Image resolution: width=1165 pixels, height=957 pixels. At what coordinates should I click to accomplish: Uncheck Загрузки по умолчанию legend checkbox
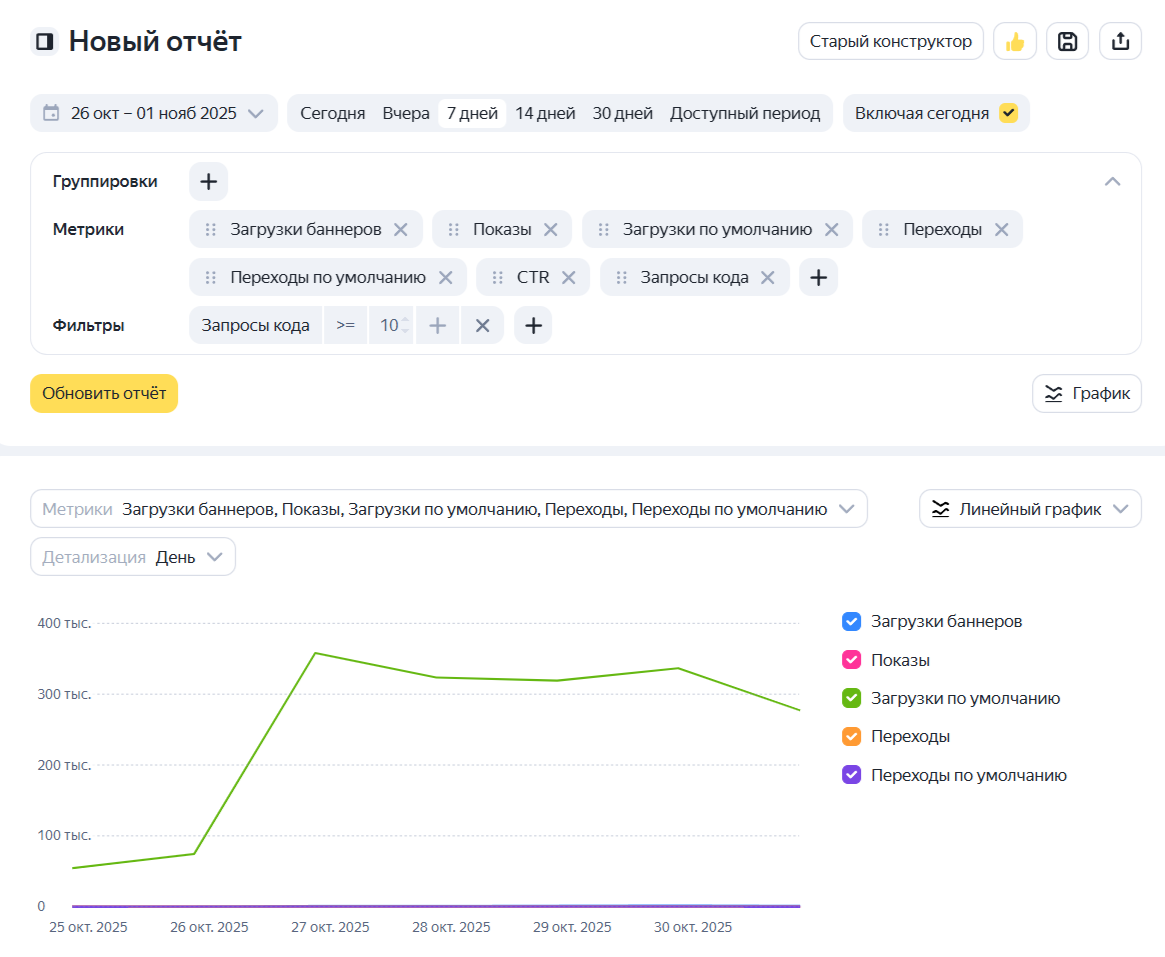pos(852,698)
